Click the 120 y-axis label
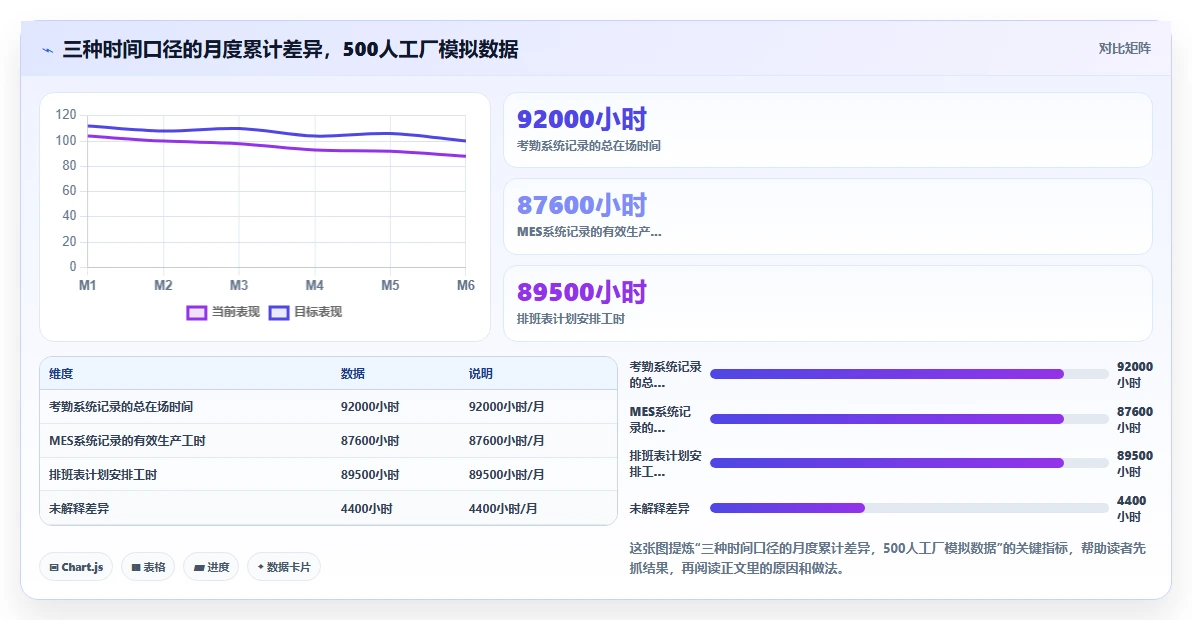Screen dimensions: 1192x620 (x=66, y=115)
